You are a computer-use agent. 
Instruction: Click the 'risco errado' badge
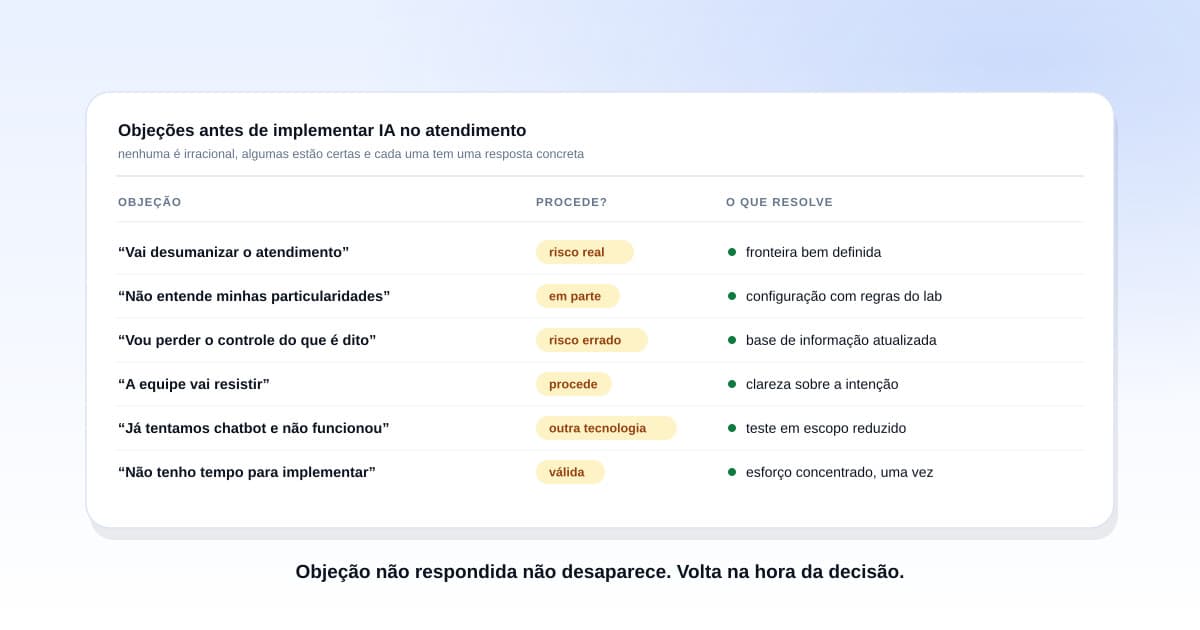click(x=592, y=340)
